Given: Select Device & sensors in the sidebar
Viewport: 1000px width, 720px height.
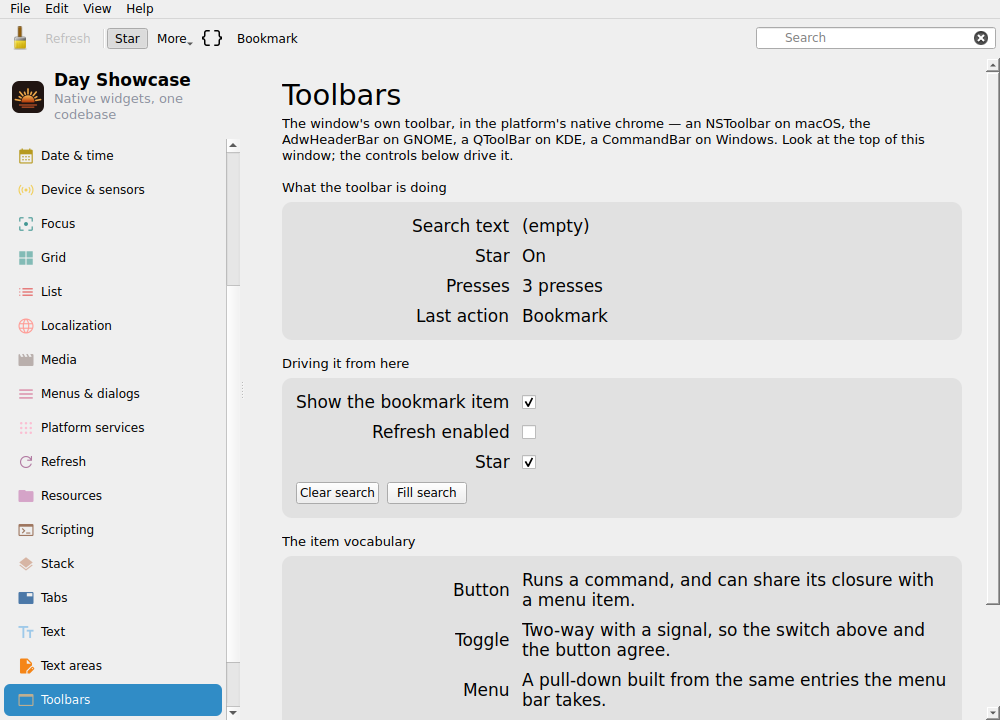Looking at the screenshot, I should click(113, 189).
